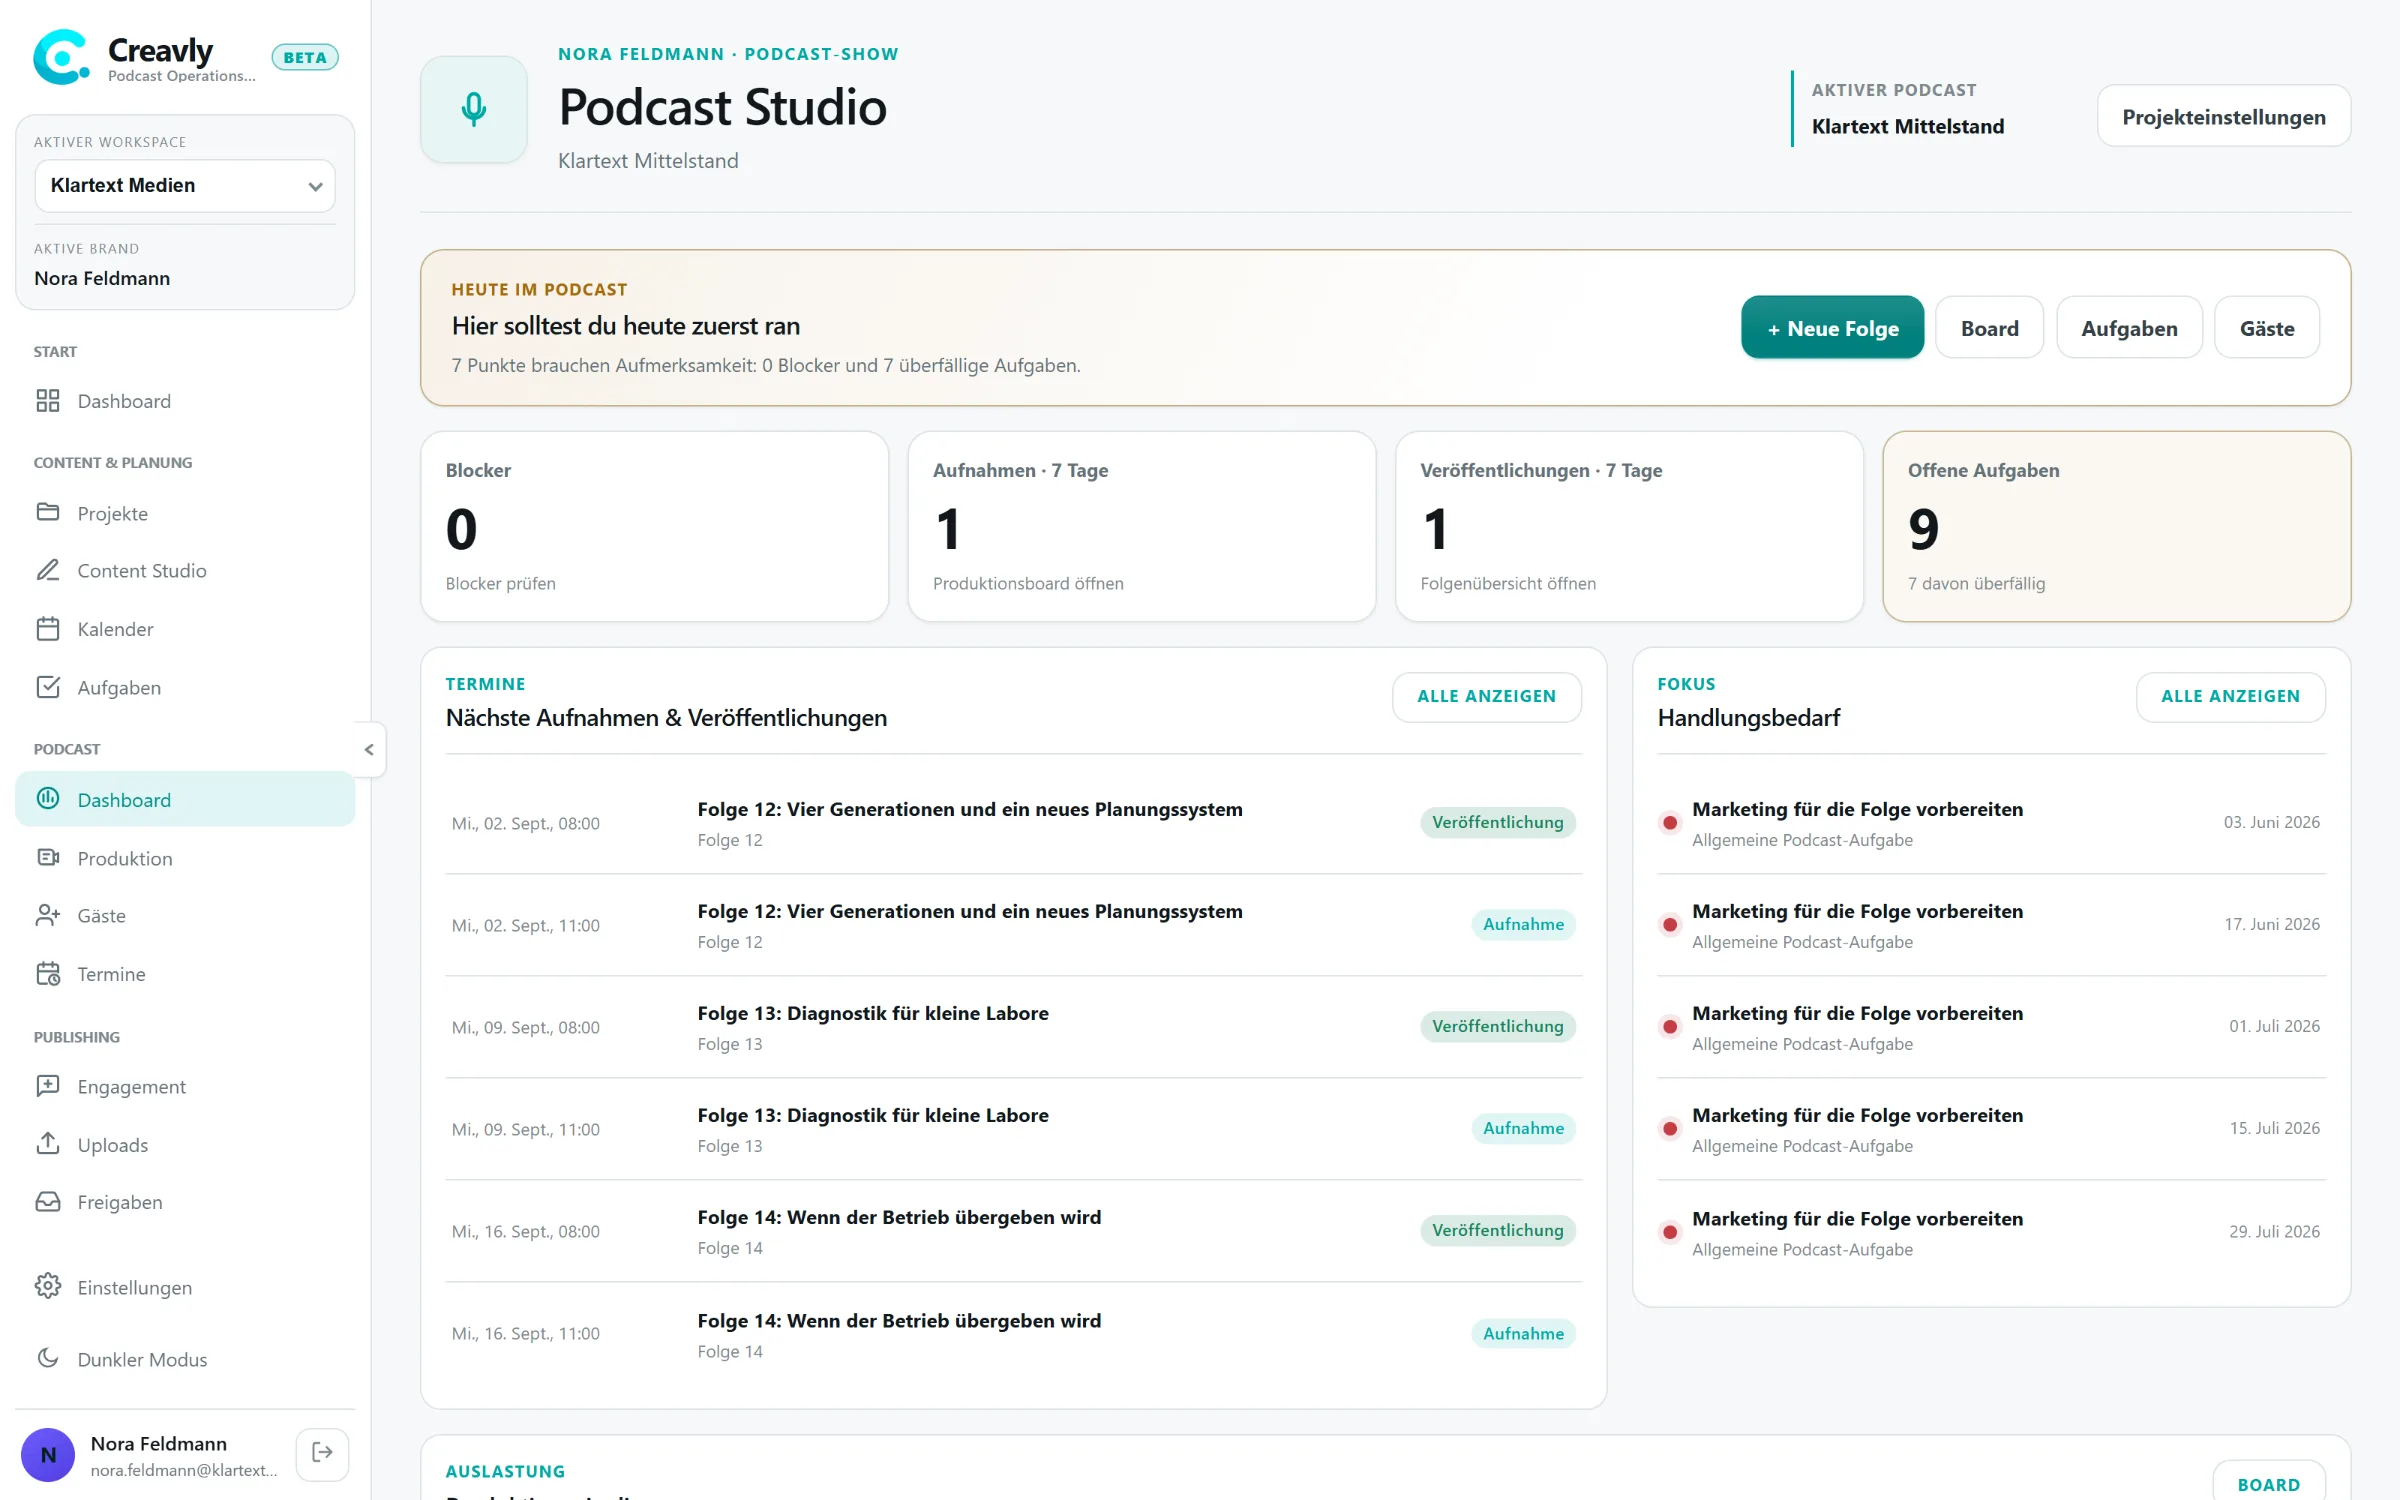
Task: Open Produktion in podcast menu
Action: pyautogui.click(x=185, y=858)
